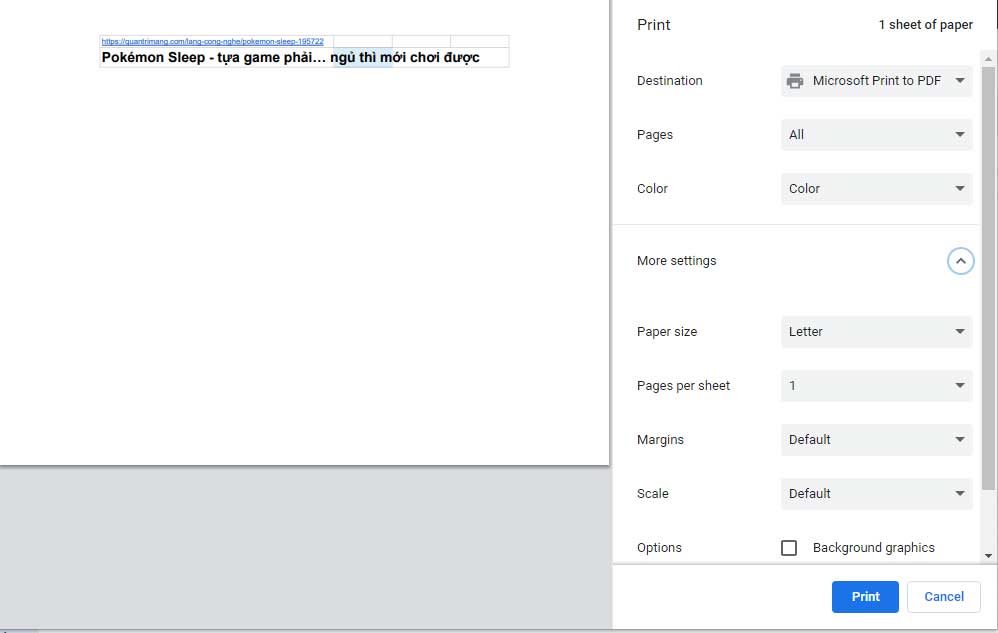Open the Destination dropdown Microsoft Print to PDF

(876, 81)
